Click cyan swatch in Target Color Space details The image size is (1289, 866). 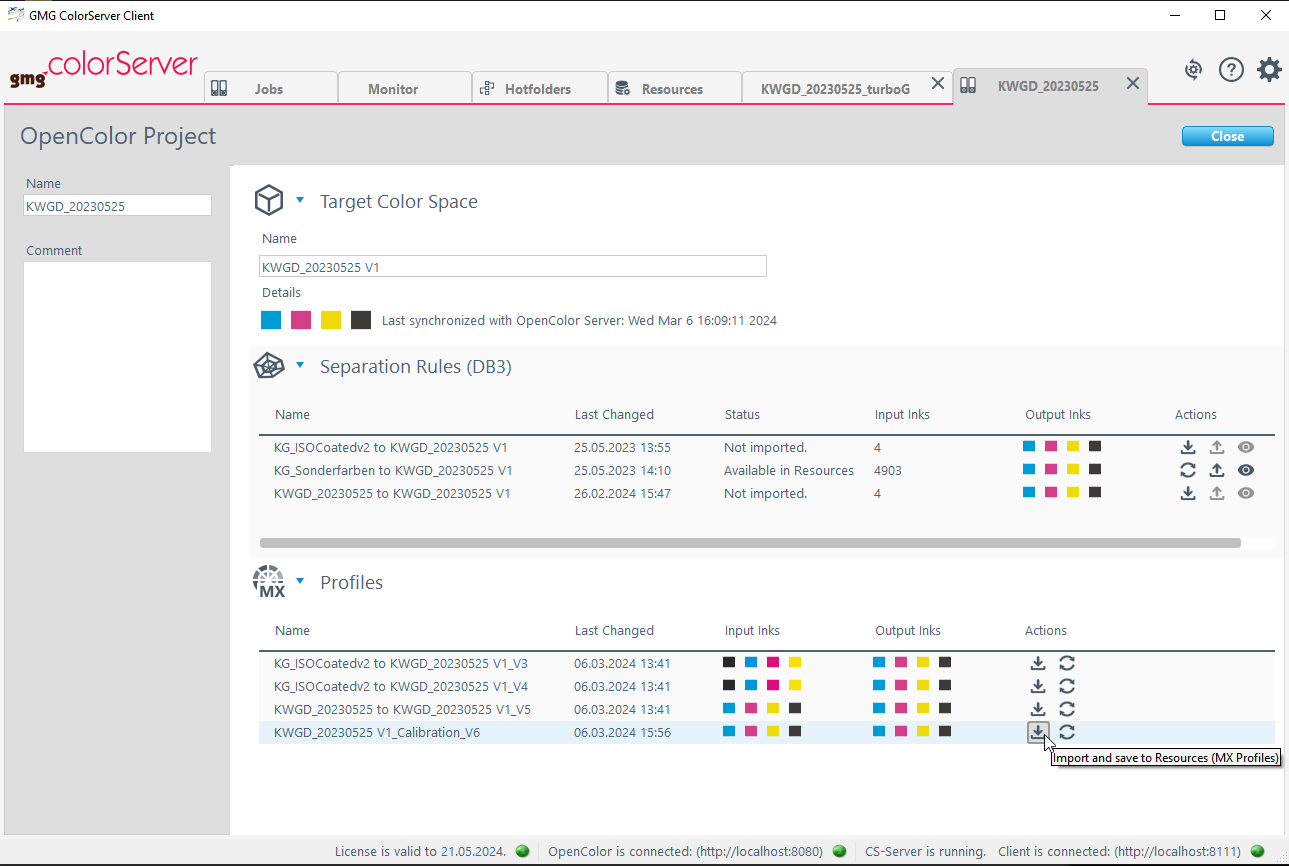[271, 320]
